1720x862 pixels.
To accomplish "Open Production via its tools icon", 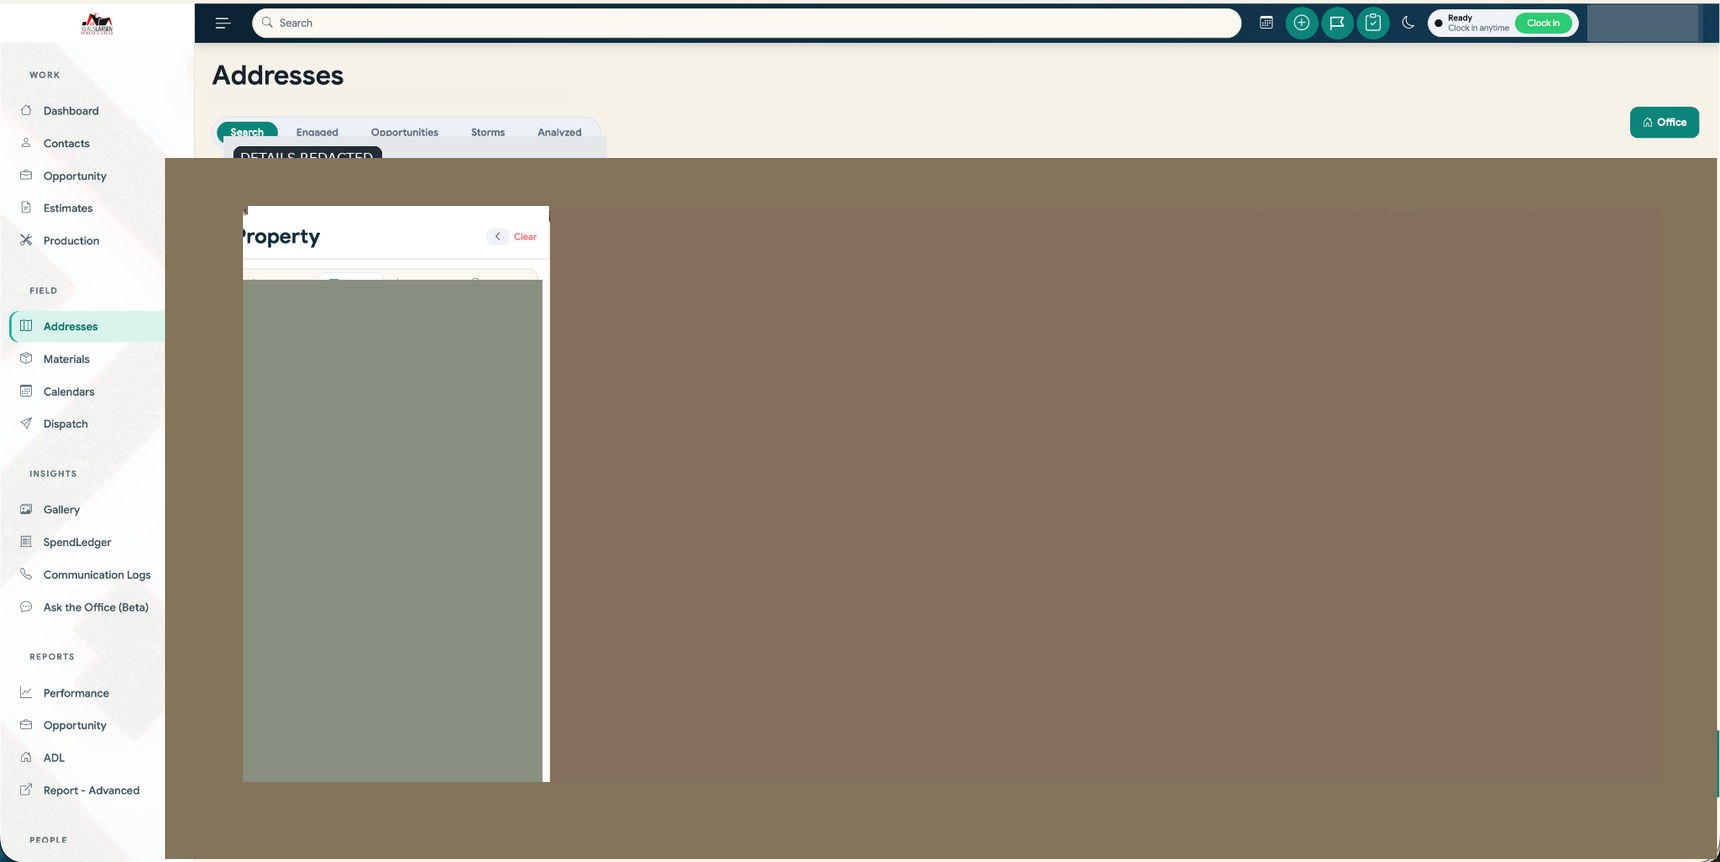I will coord(26,240).
